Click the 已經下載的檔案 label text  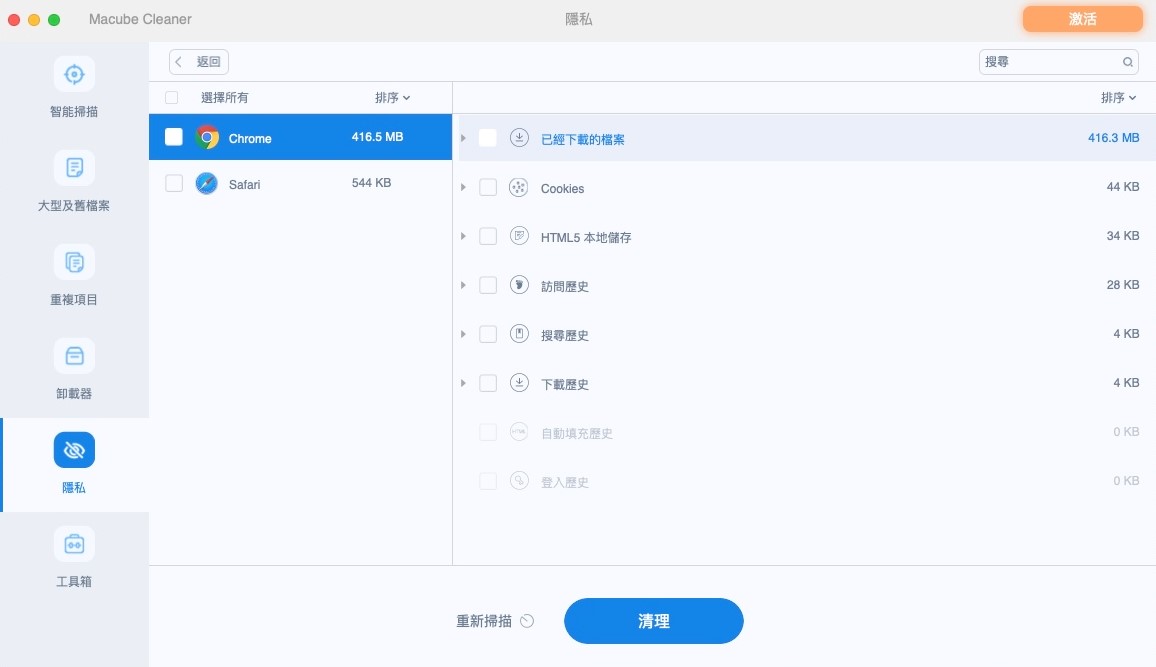(582, 139)
